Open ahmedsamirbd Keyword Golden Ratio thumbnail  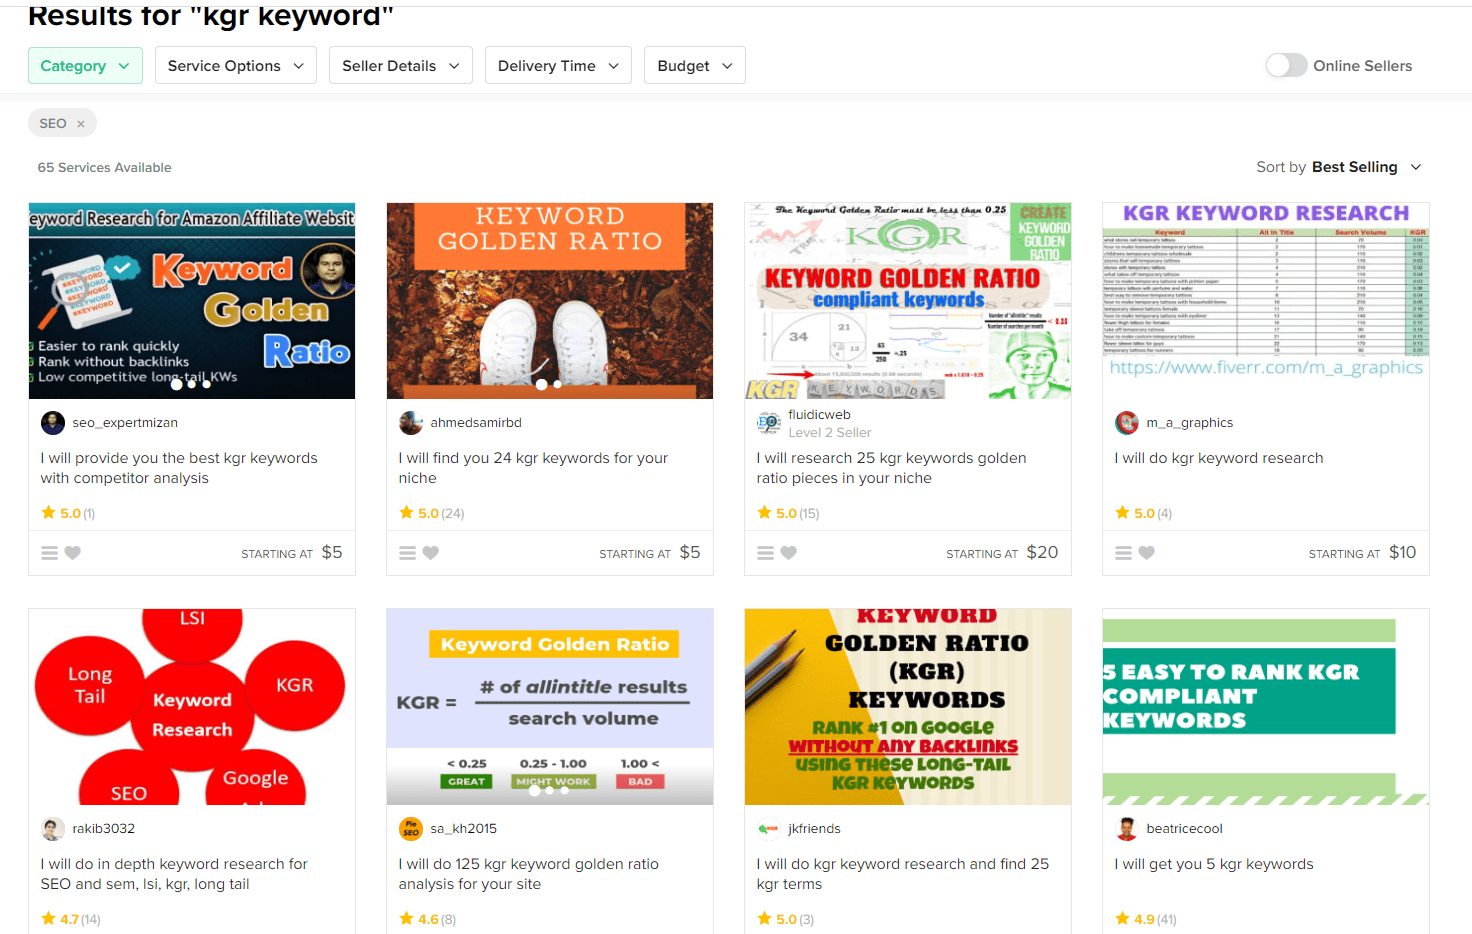point(550,301)
